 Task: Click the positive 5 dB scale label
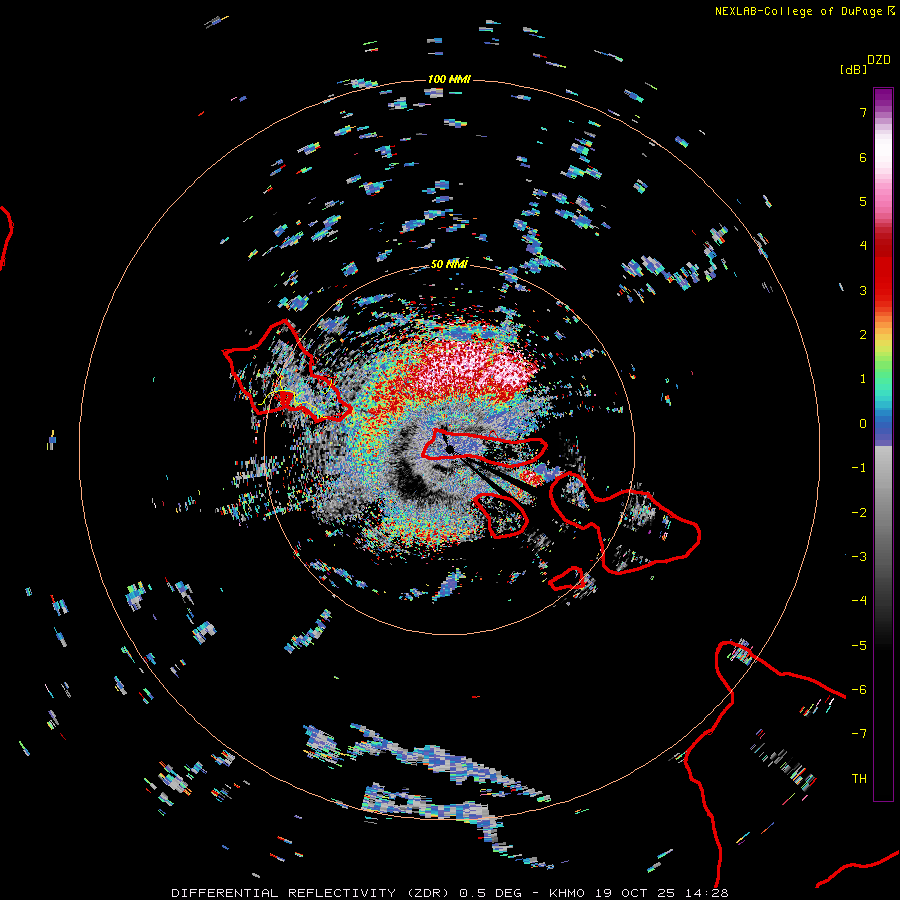pos(863,201)
